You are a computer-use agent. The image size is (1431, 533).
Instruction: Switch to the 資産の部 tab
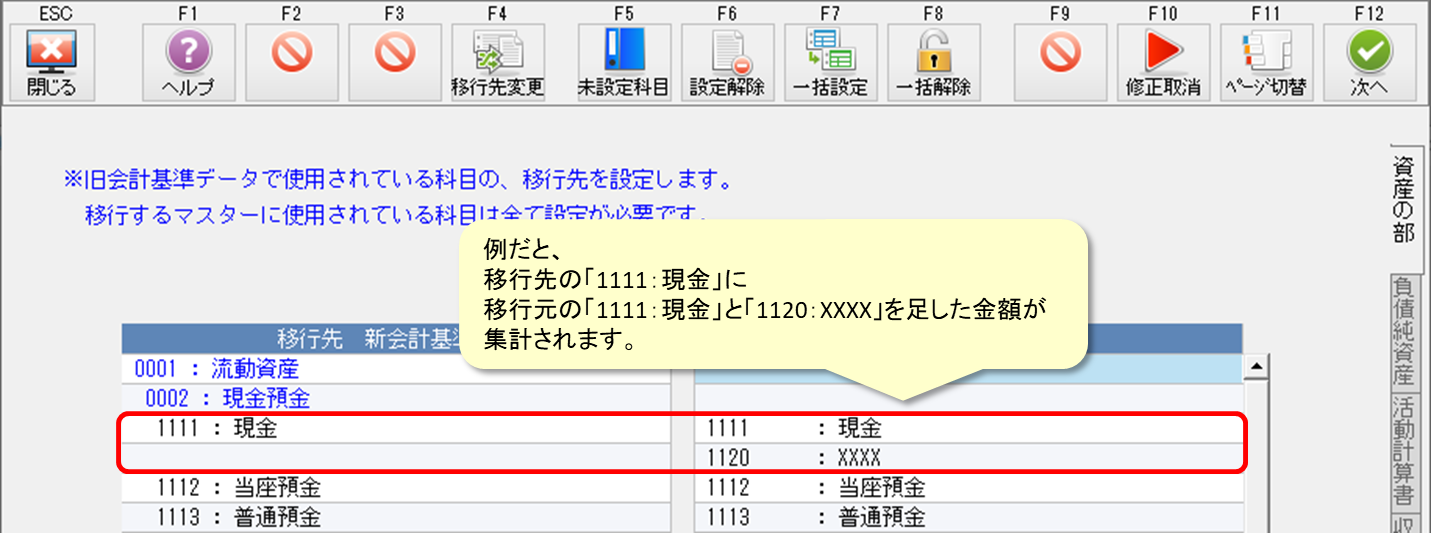click(x=1403, y=201)
